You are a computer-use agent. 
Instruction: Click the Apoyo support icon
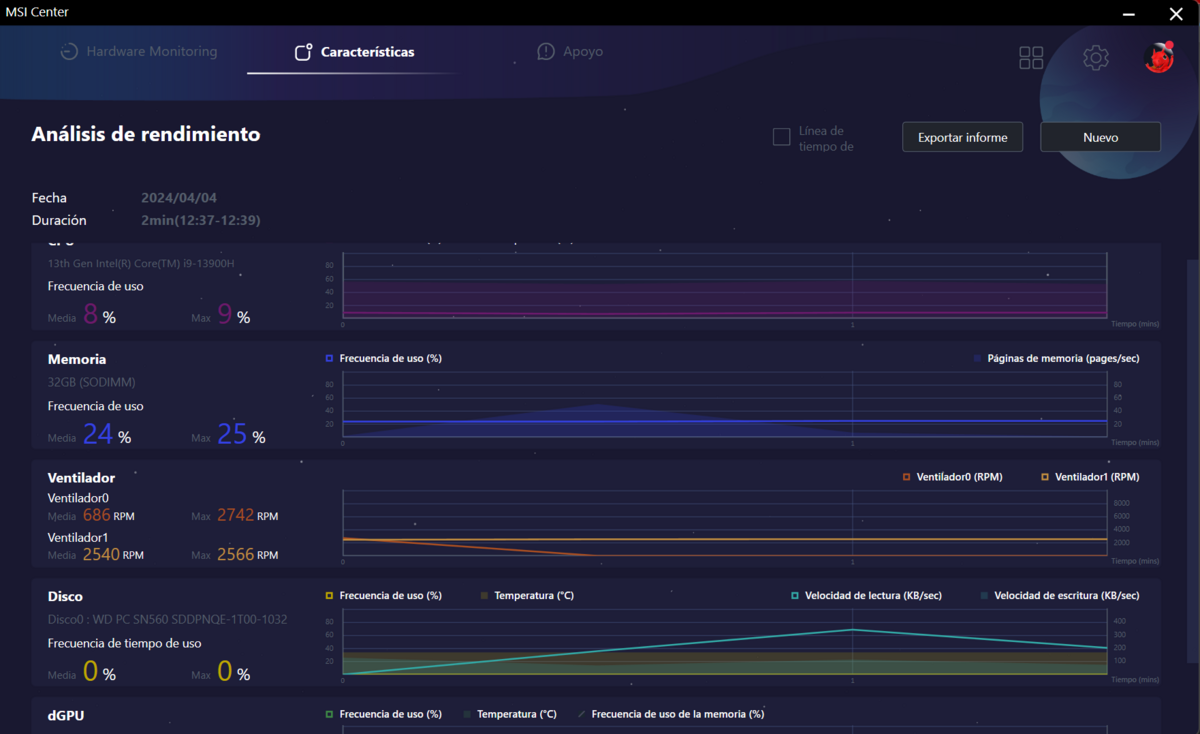click(x=546, y=52)
